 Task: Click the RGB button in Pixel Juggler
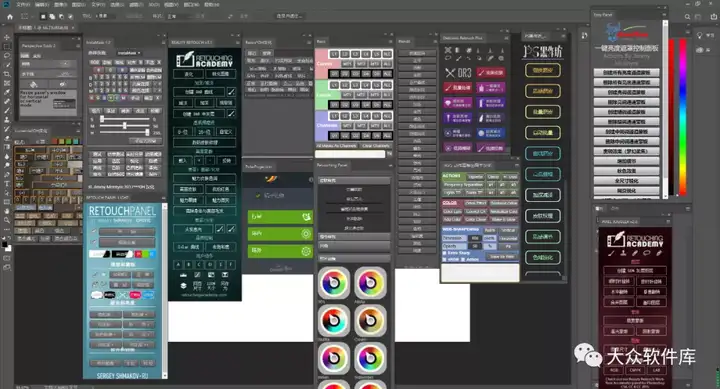[614, 370]
